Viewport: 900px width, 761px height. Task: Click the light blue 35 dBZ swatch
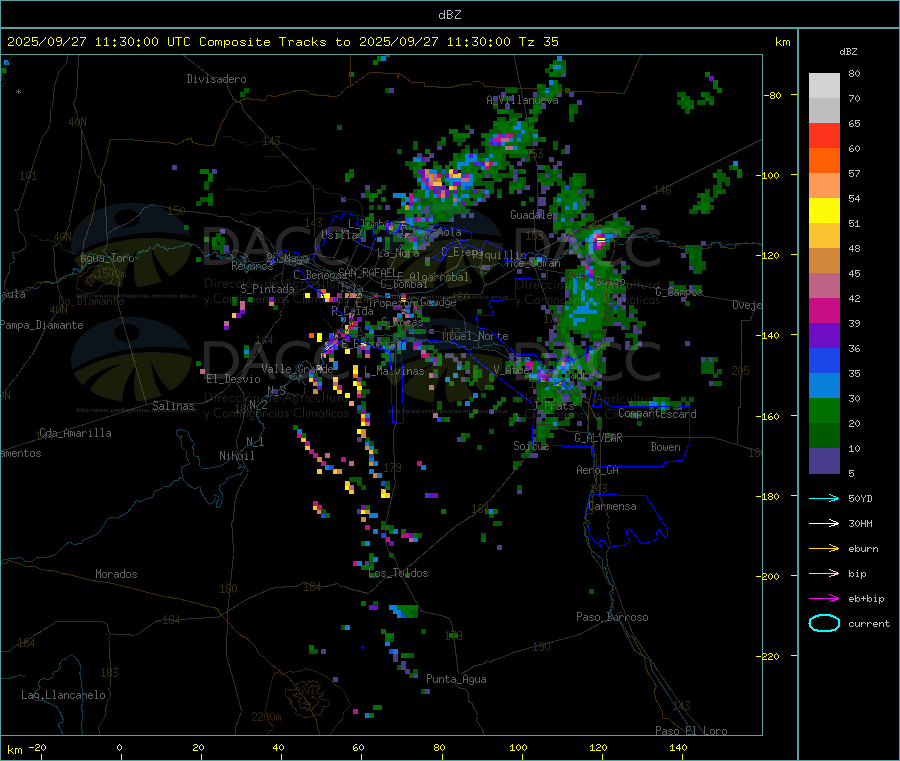click(824, 385)
